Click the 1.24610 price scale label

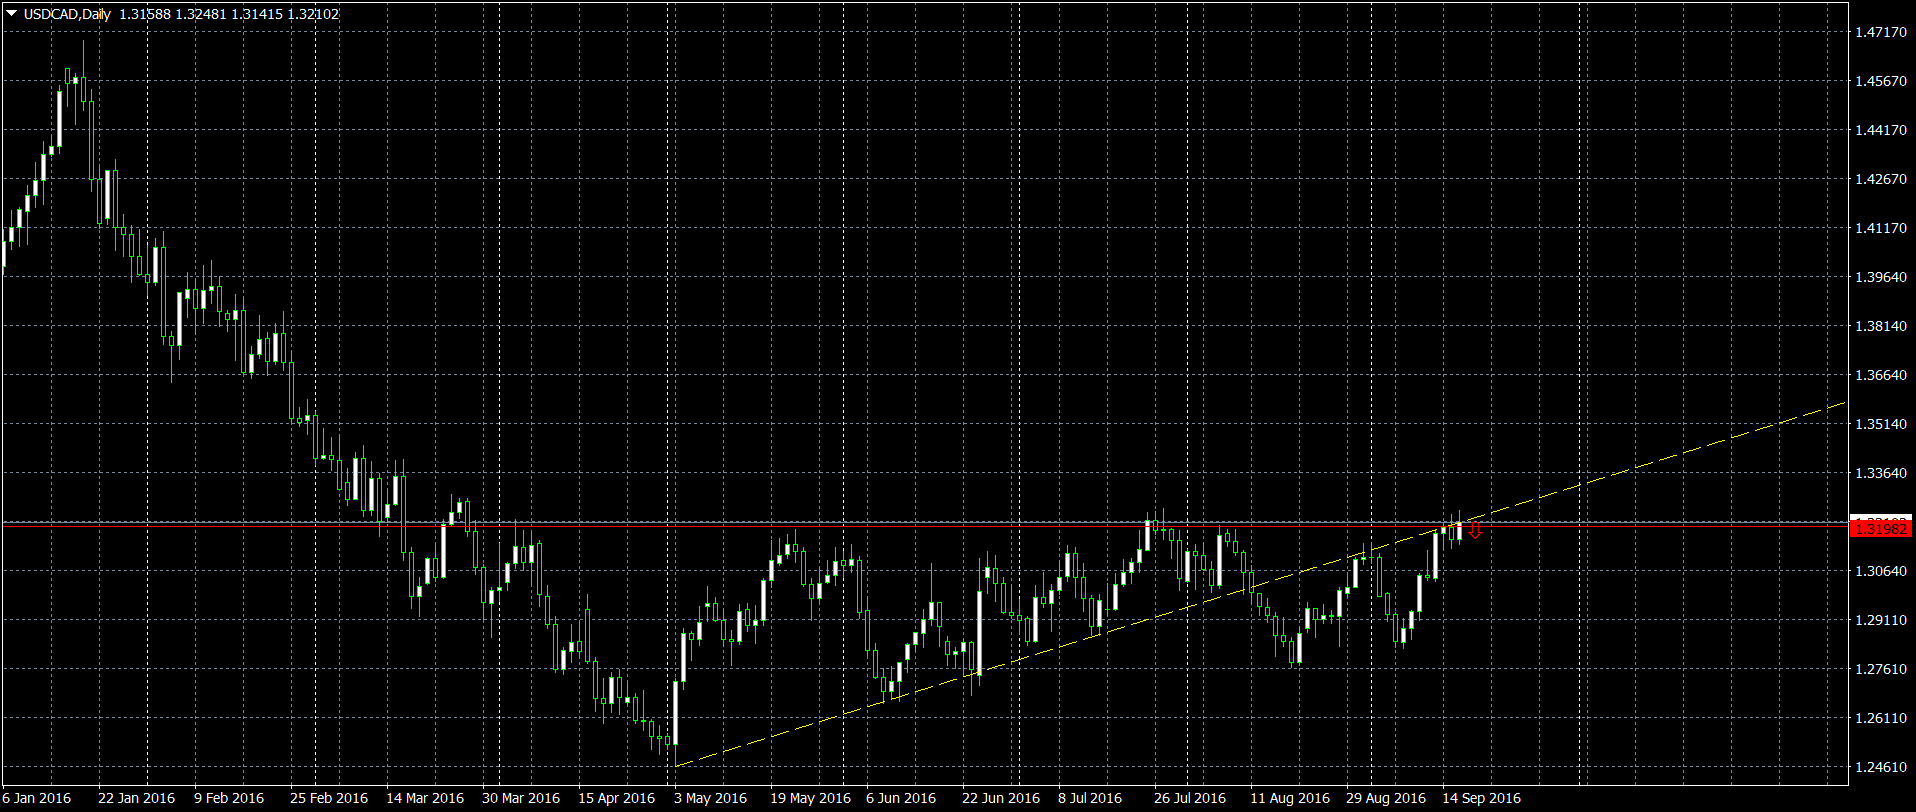1881,767
